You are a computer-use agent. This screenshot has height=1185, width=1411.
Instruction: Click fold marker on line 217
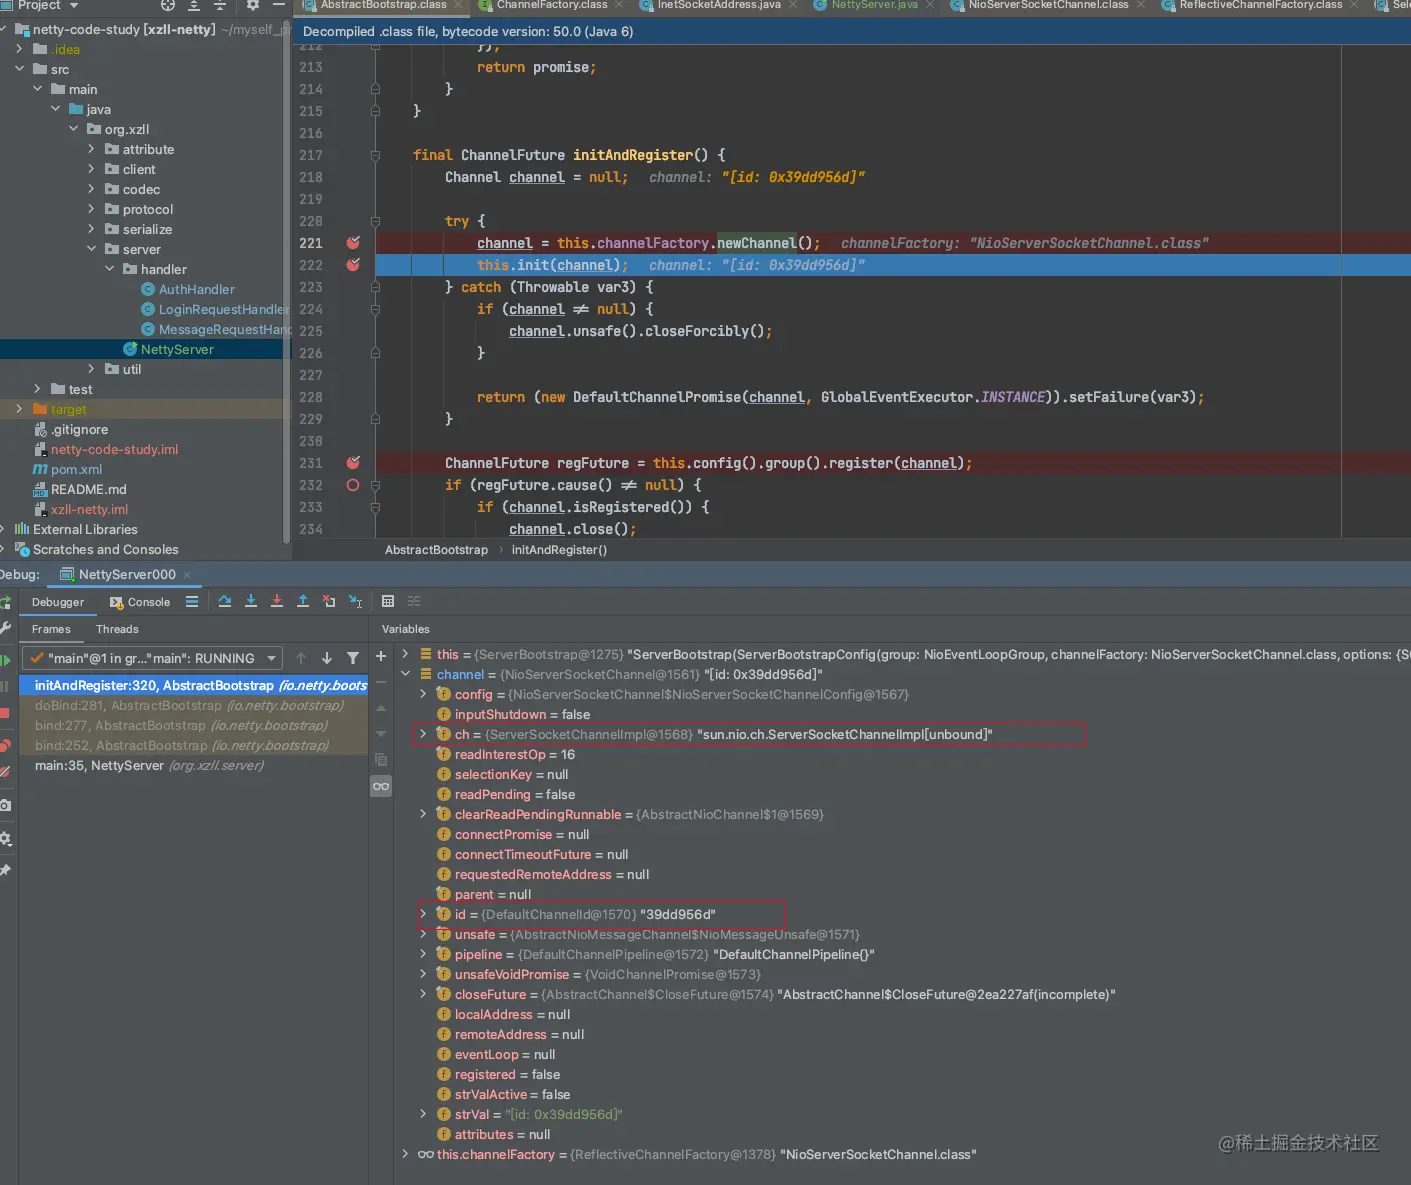tap(375, 155)
